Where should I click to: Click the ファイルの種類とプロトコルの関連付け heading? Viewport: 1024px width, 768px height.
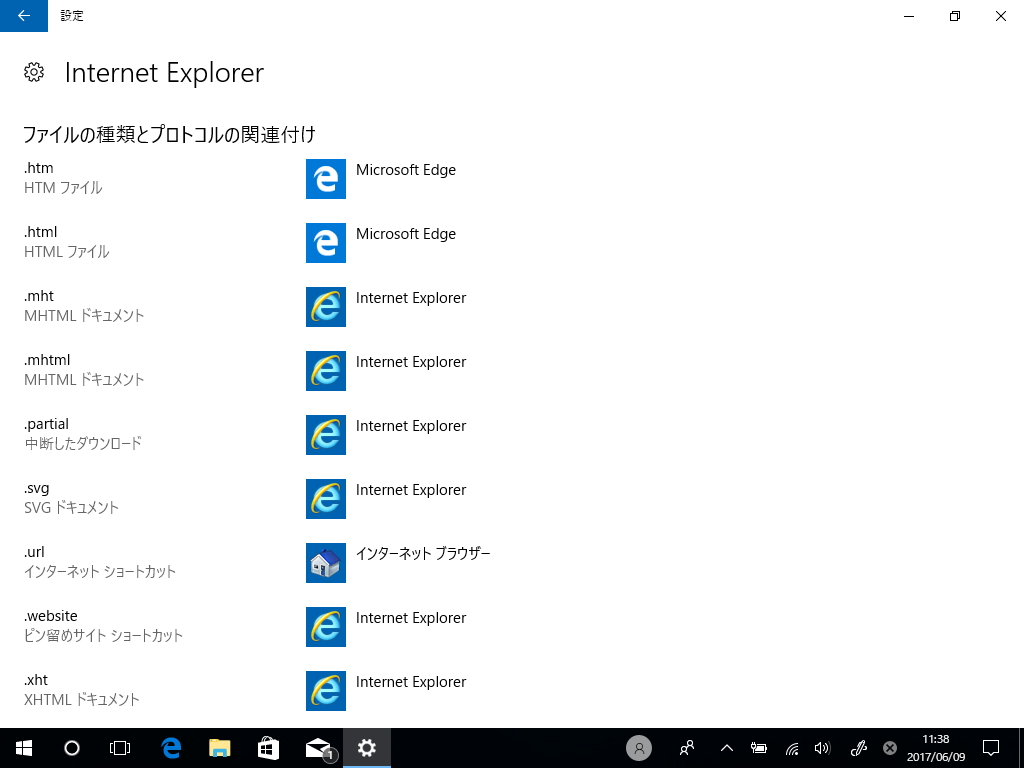pyautogui.click(x=169, y=135)
